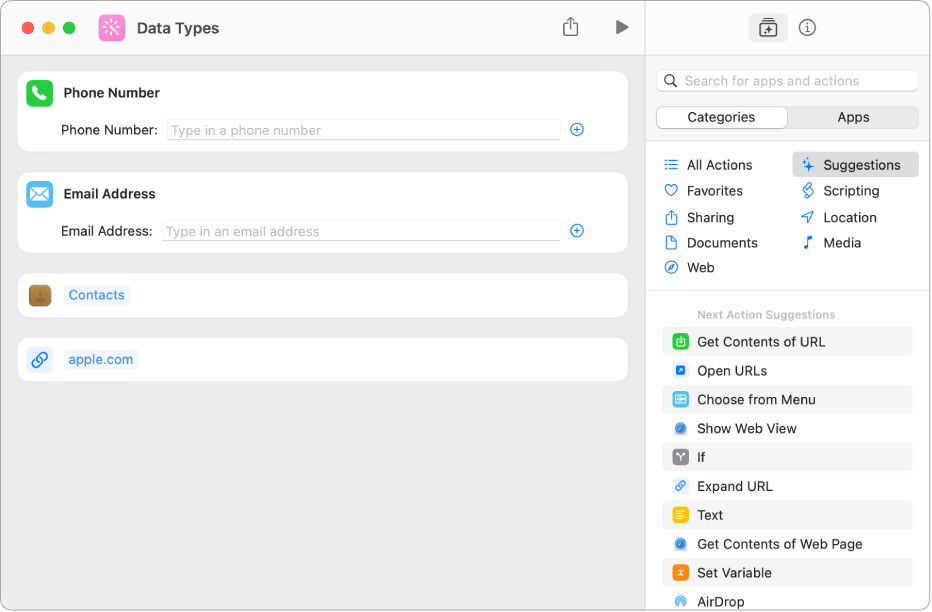Screen dimensions: 932x612
Task: Add another phone number with plus button
Action: pos(577,130)
